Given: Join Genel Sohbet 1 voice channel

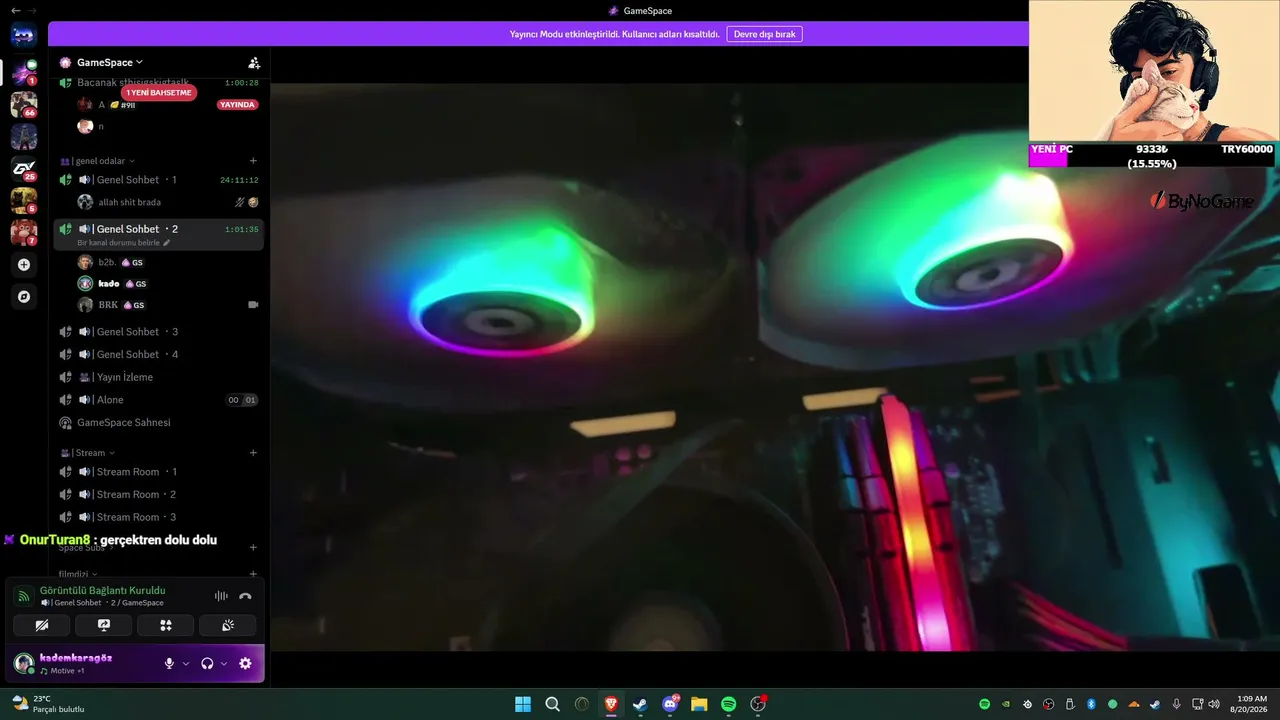Looking at the screenshot, I should [x=159, y=180].
